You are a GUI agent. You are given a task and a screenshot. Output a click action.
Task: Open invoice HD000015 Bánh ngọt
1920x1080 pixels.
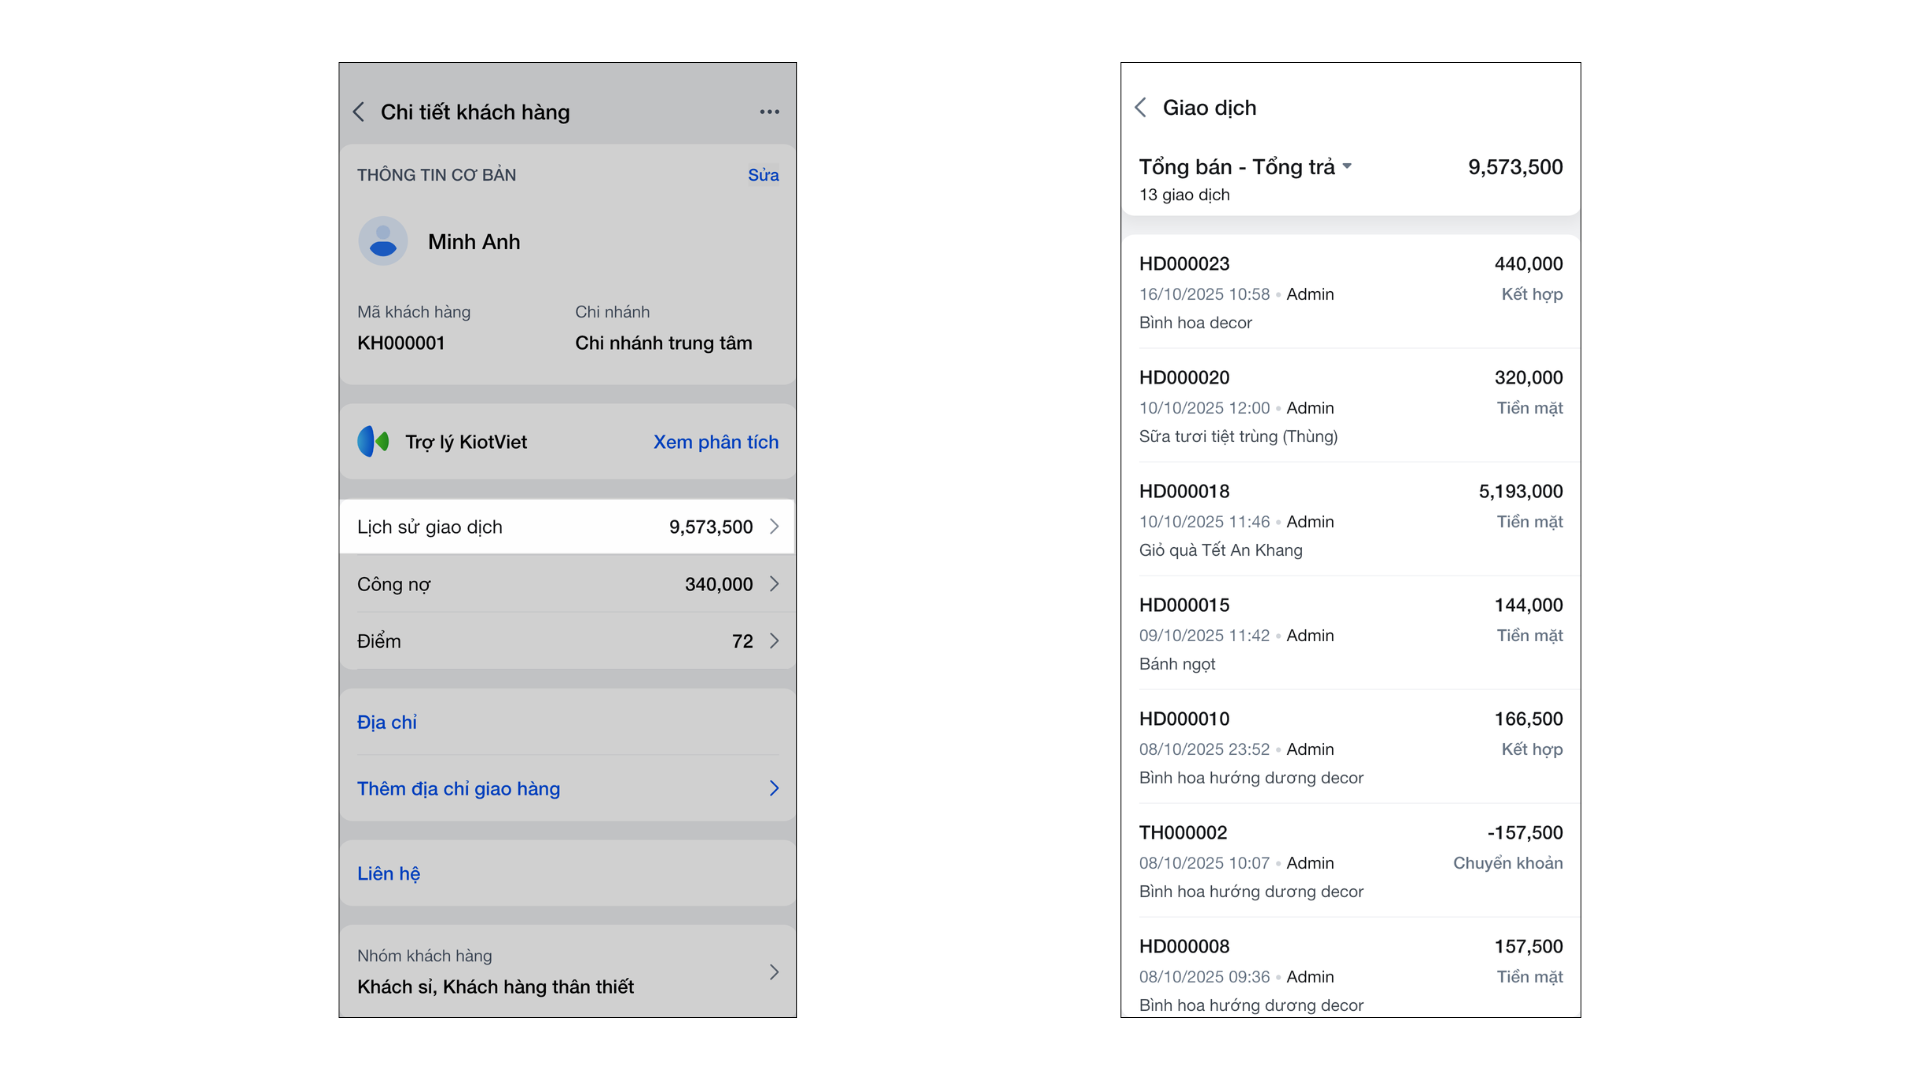tap(1350, 634)
